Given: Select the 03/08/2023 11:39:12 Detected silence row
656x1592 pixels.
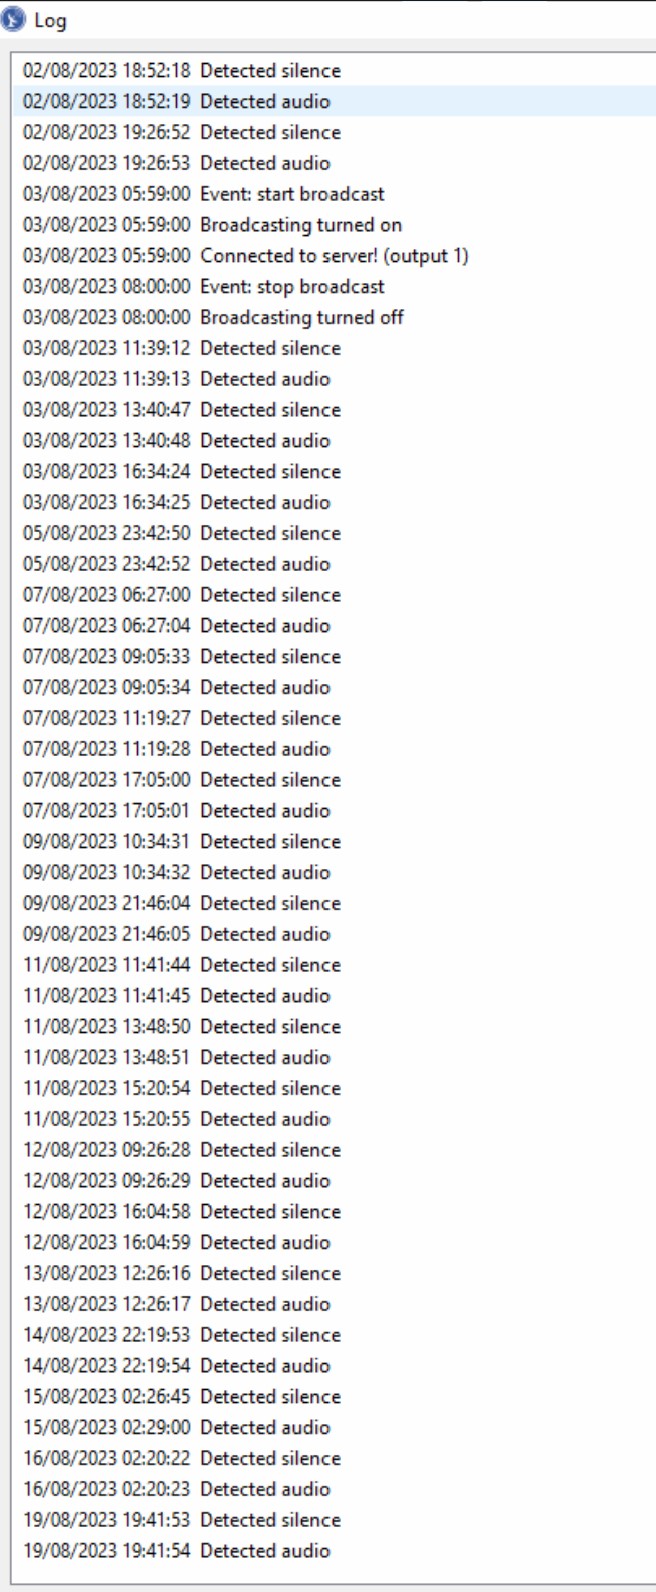Looking at the screenshot, I should click(336, 348).
